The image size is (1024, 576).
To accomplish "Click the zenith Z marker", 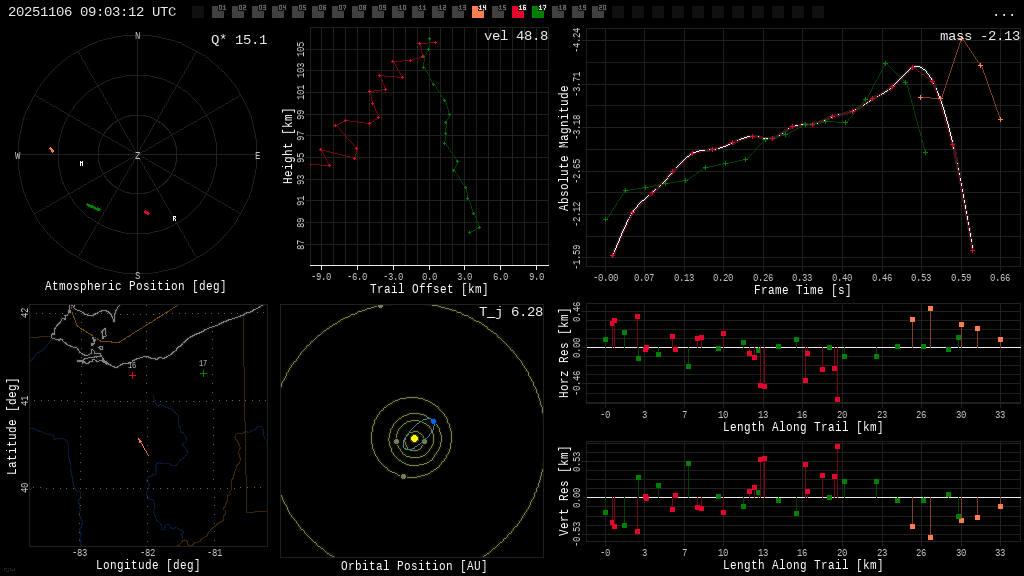I will pyautogui.click(x=137, y=155).
